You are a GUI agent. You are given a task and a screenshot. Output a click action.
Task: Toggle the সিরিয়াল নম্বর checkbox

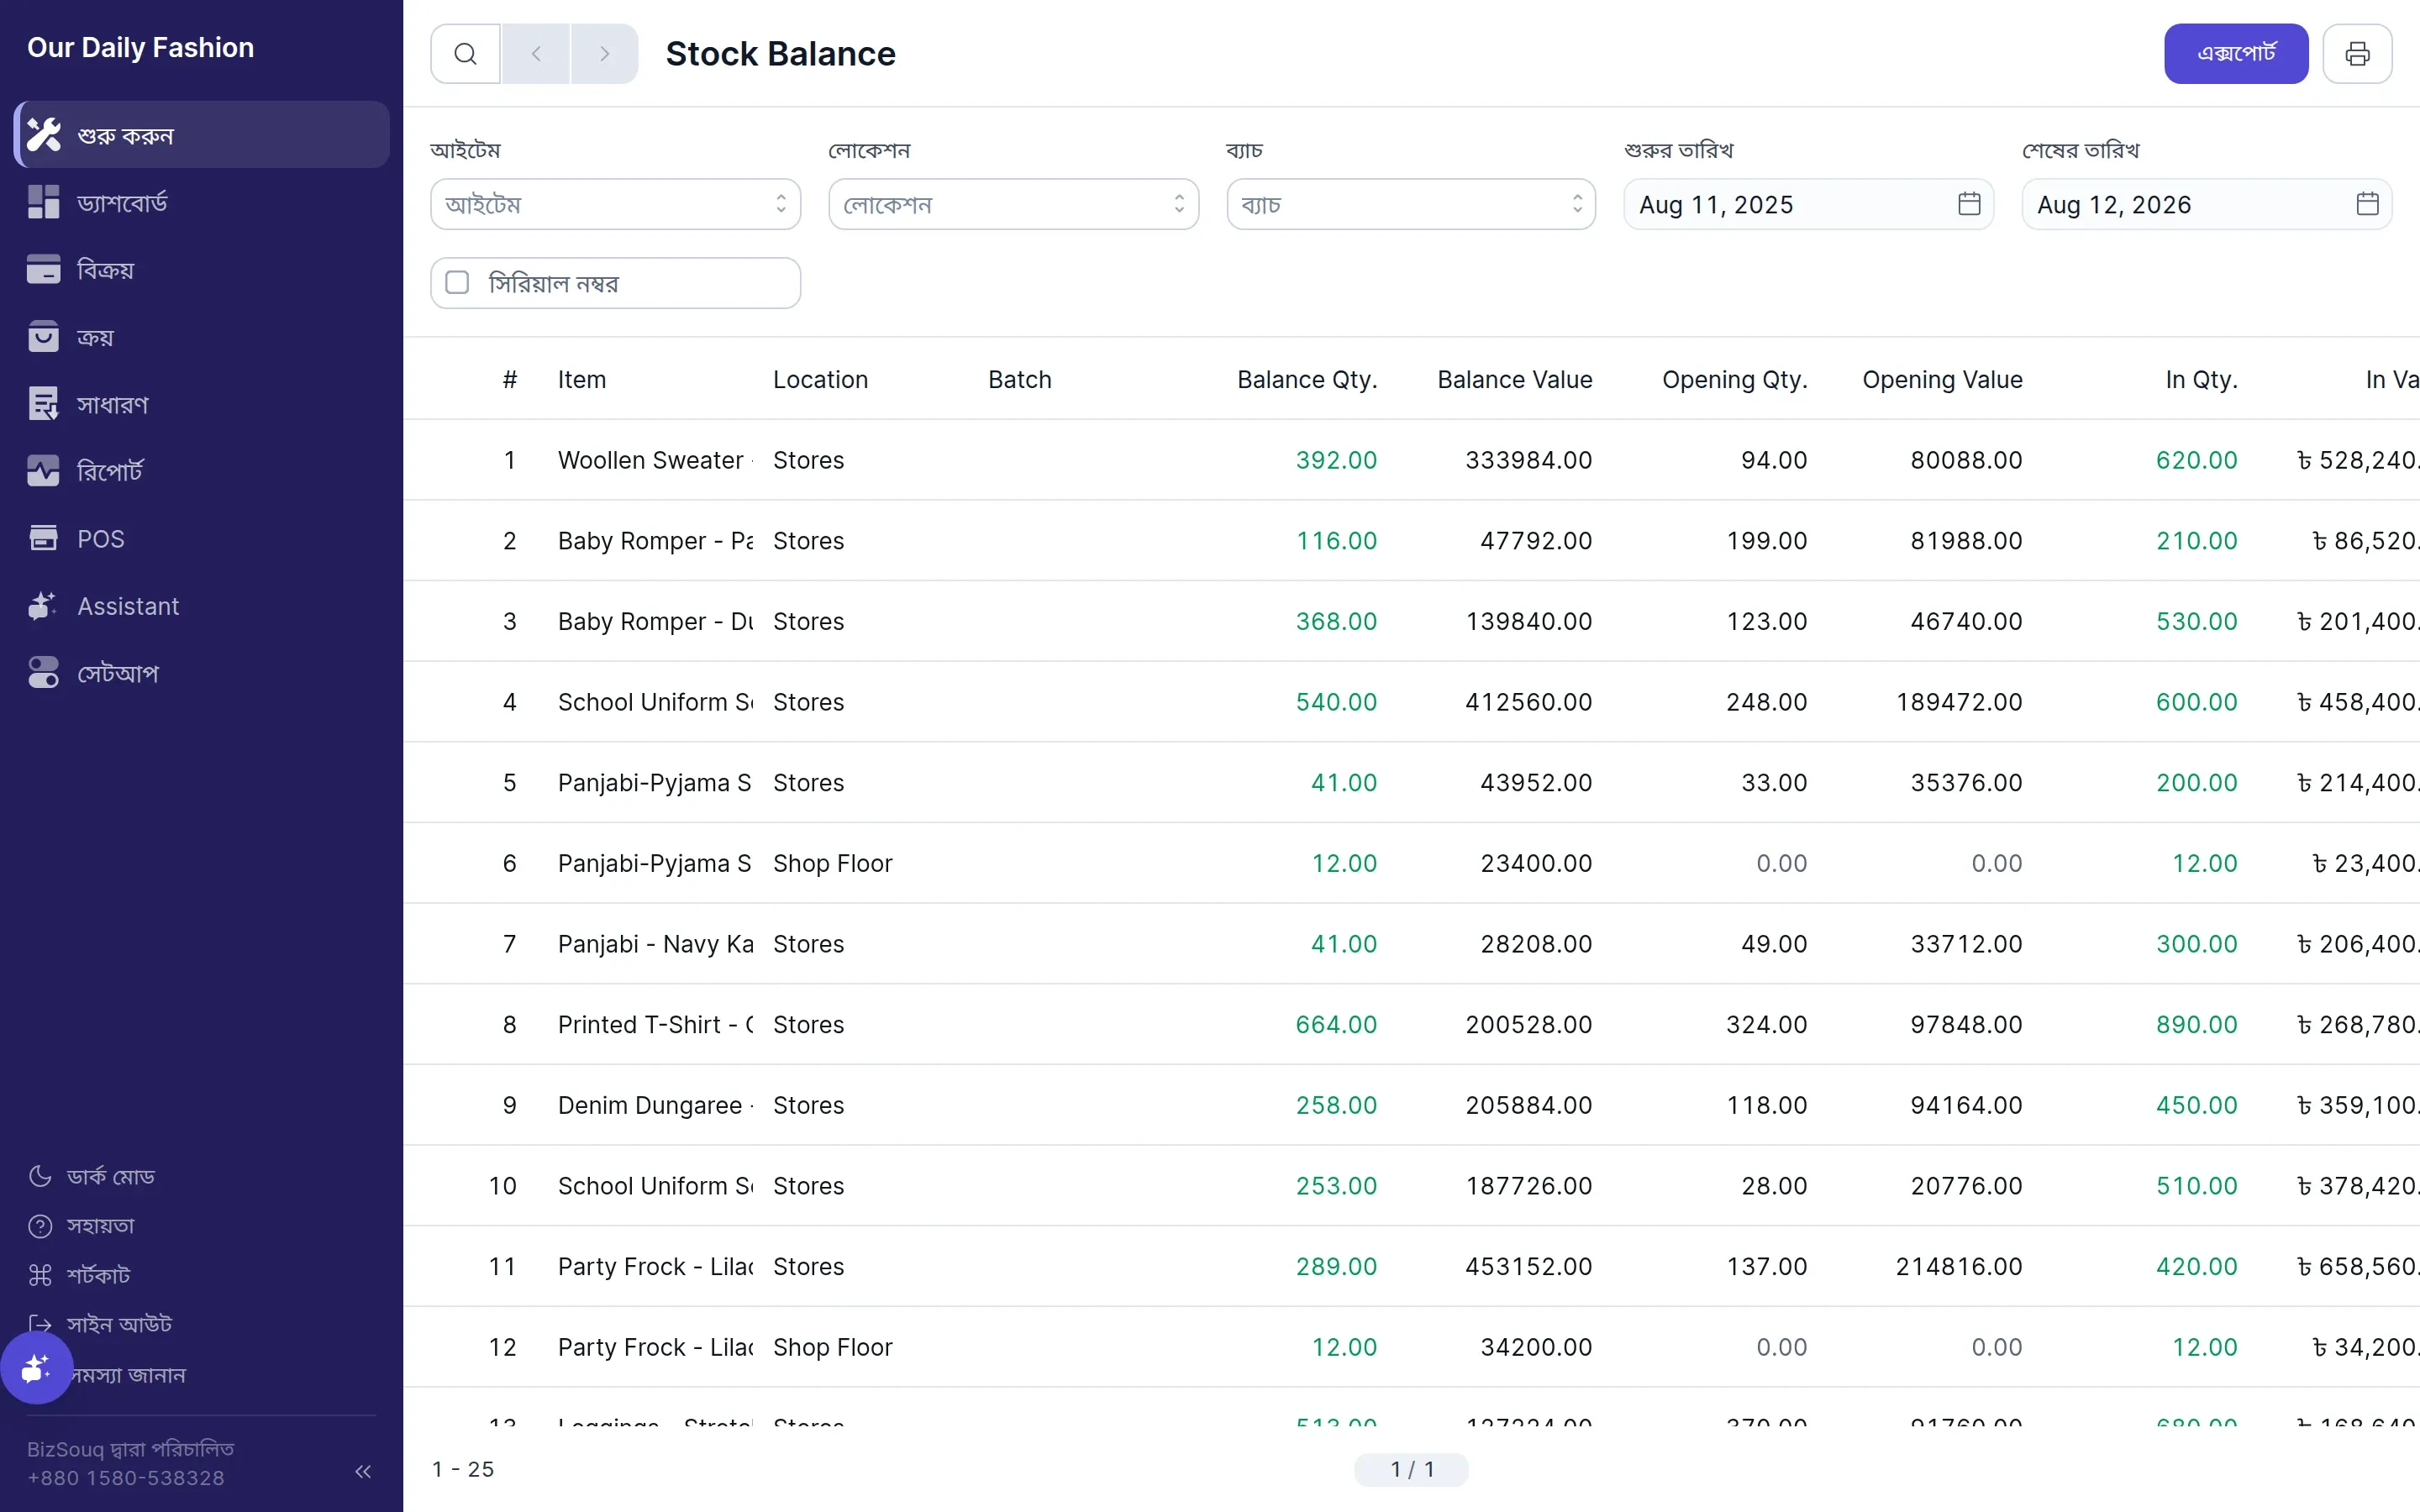pos(457,283)
